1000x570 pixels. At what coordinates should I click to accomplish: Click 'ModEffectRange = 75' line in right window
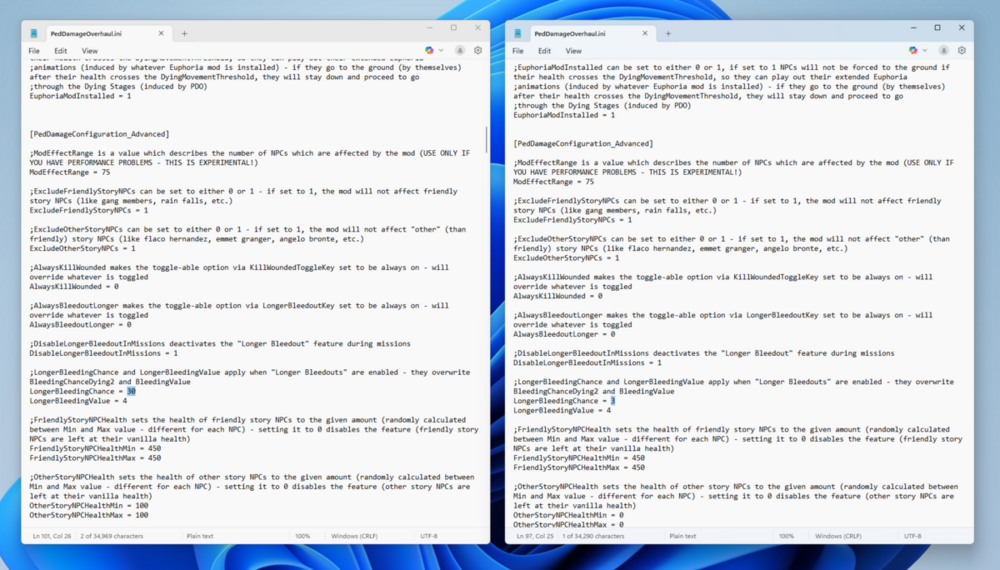[554, 182]
